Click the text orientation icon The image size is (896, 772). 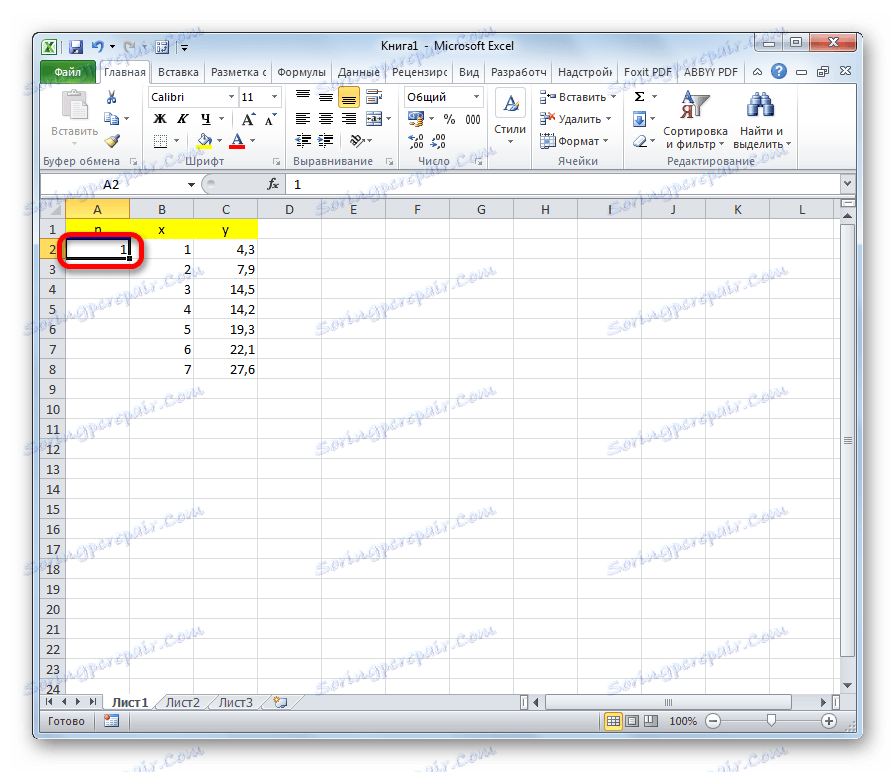tap(358, 141)
